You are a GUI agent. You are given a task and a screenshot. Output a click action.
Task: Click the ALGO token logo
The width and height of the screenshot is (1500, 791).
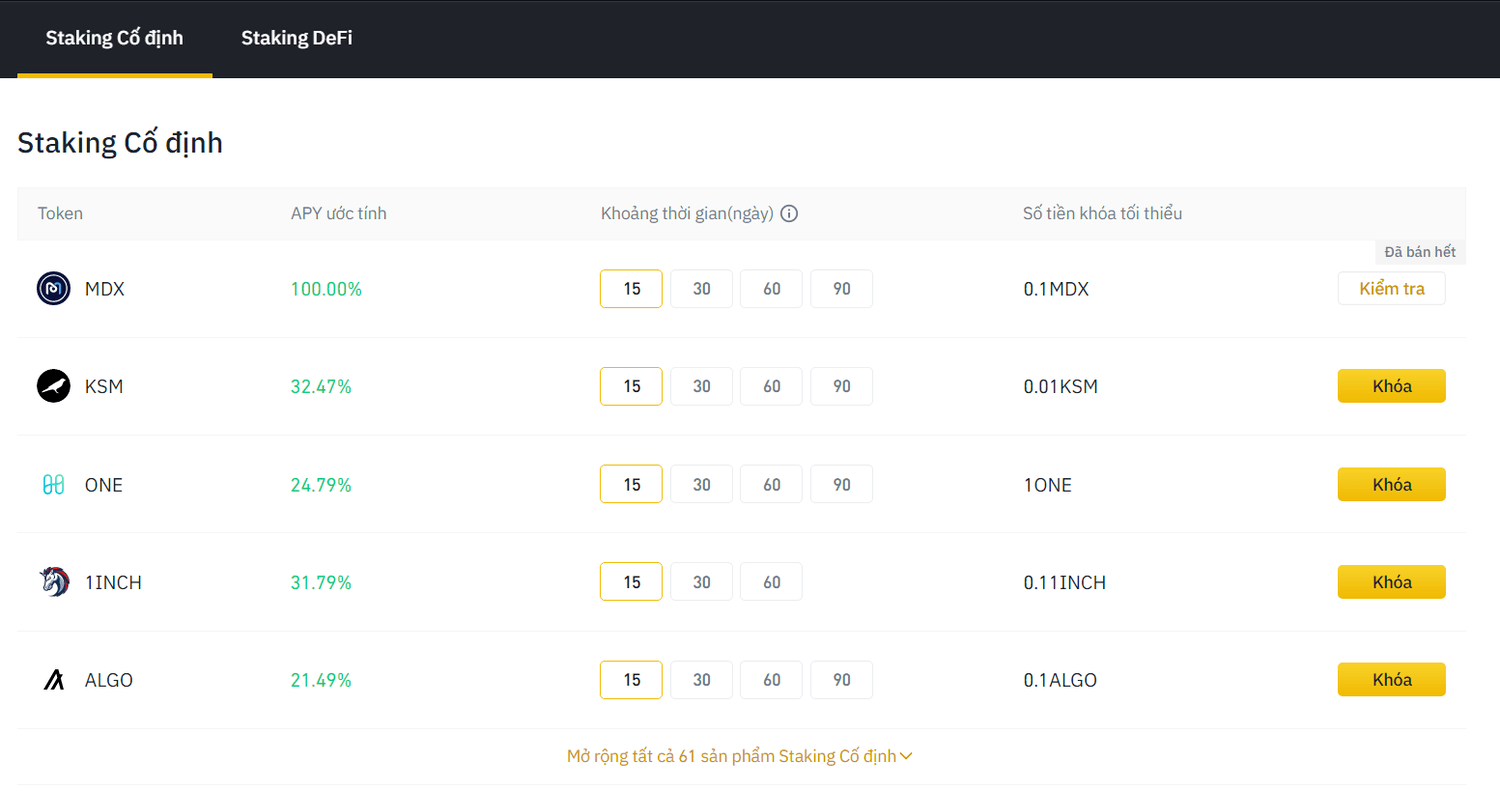[54, 680]
